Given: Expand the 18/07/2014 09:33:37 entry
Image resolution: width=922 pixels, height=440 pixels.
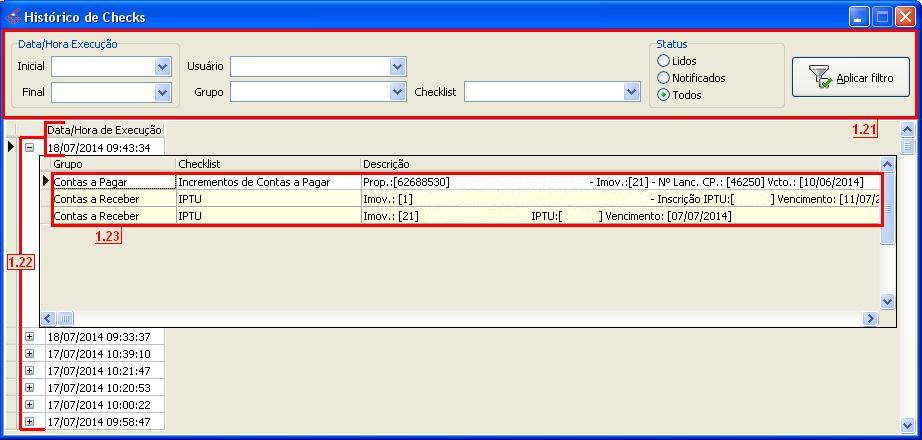Looking at the screenshot, I should [x=29, y=337].
